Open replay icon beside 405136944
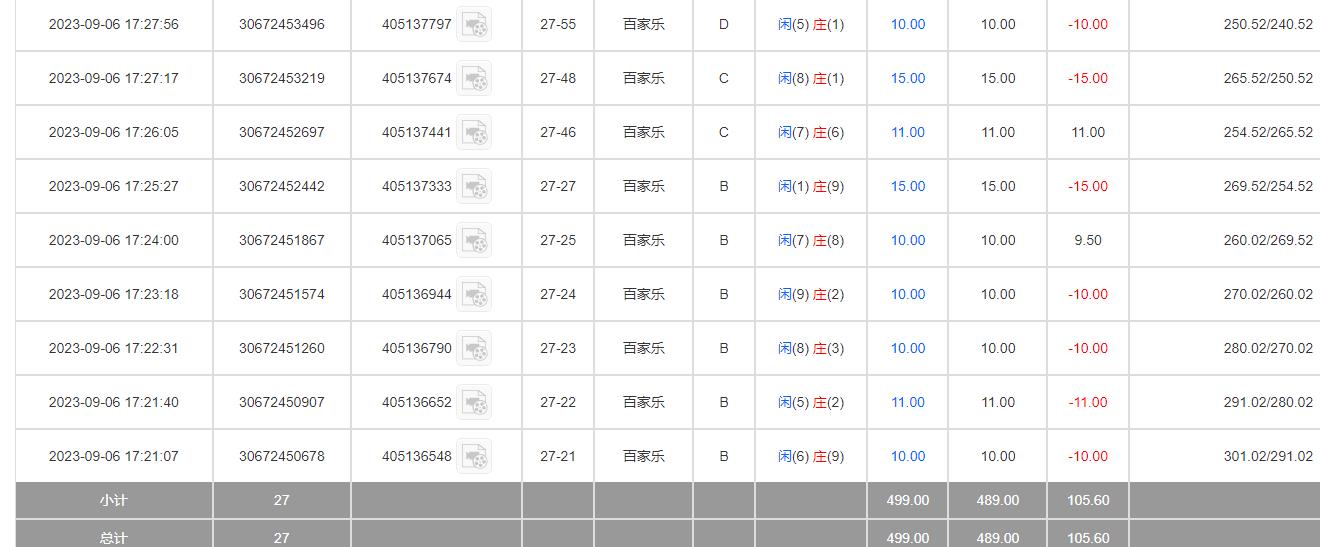The width and height of the screenshot is (1320, 547). (474, 294)
